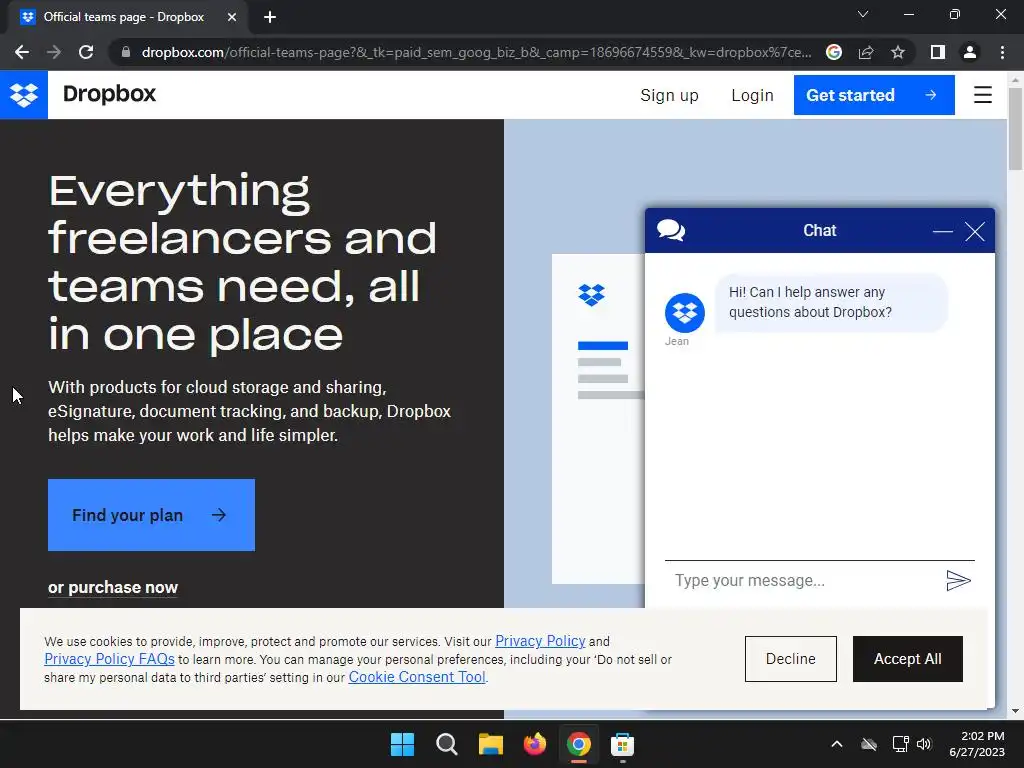
Task: Open Microsoft Store from the taskbar
Action: [x=622, y=744]
